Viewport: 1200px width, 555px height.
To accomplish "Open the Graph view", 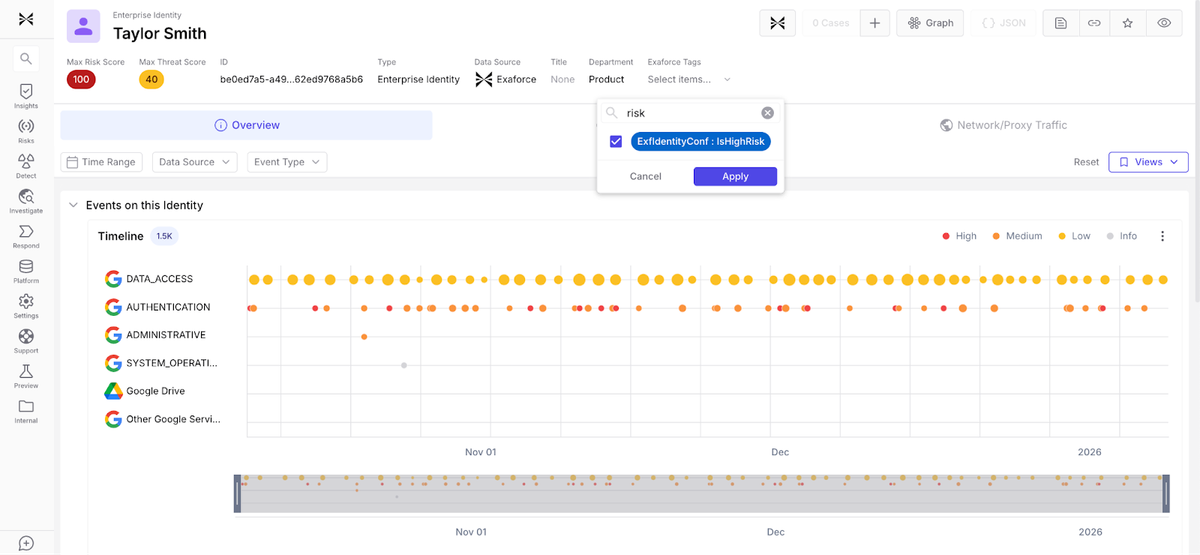I will click(x=930, y=23).
